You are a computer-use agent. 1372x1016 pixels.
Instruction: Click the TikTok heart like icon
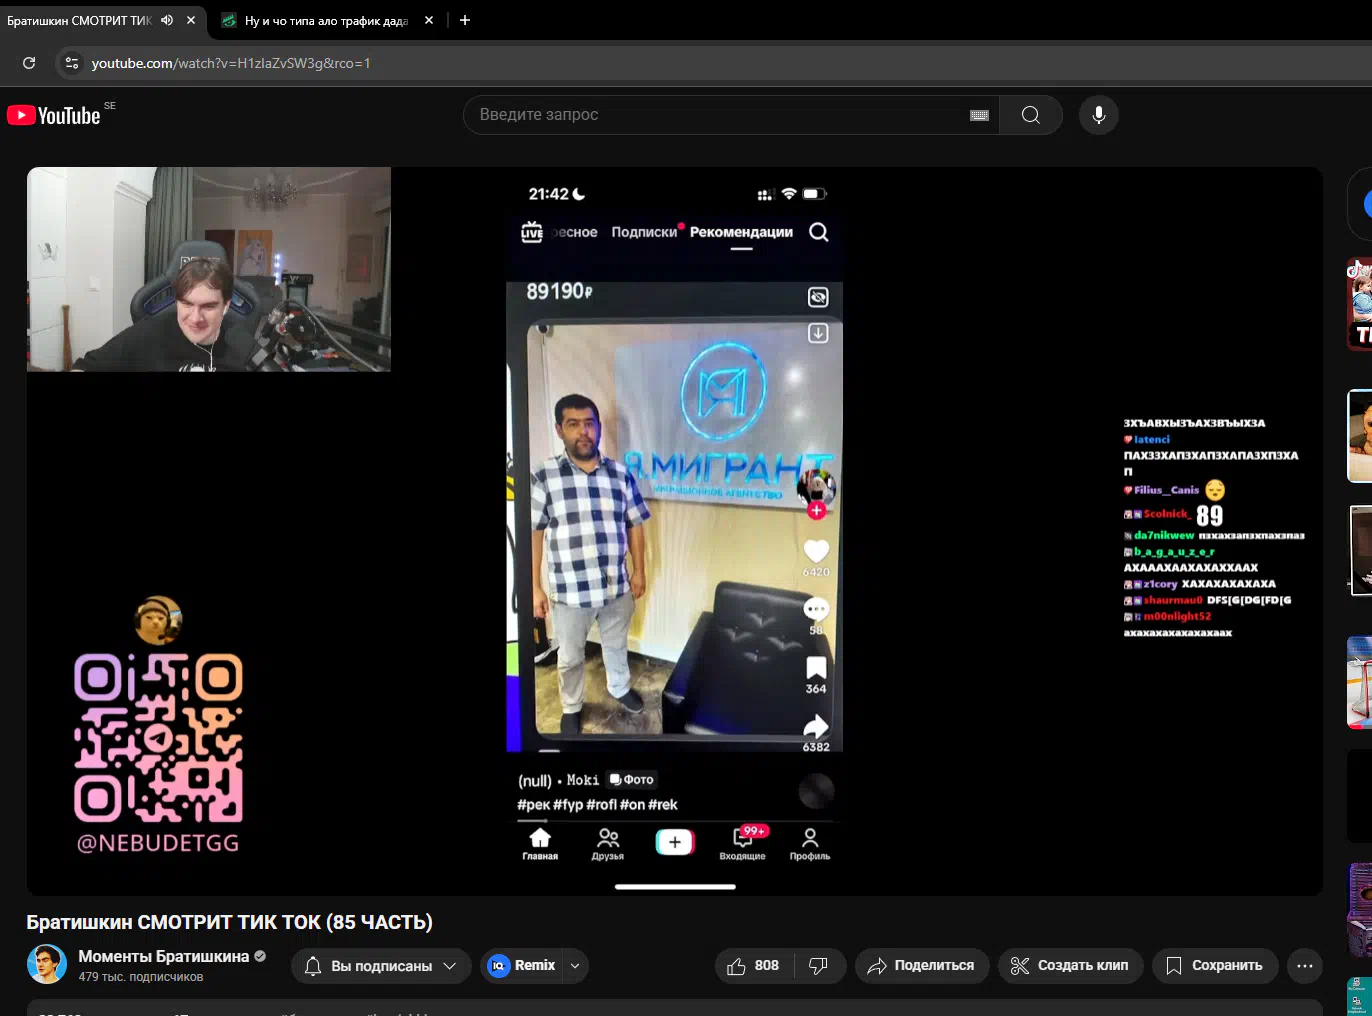[817, 550]
